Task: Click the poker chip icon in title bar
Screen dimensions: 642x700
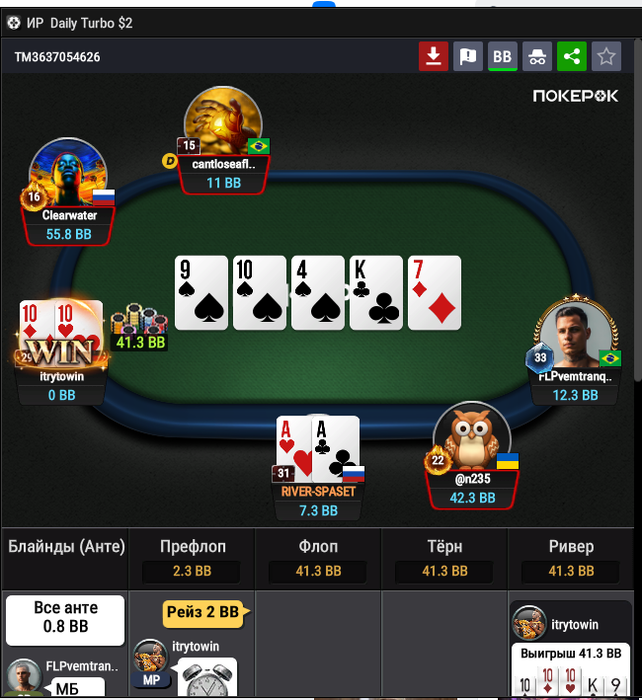Action: 14,22
